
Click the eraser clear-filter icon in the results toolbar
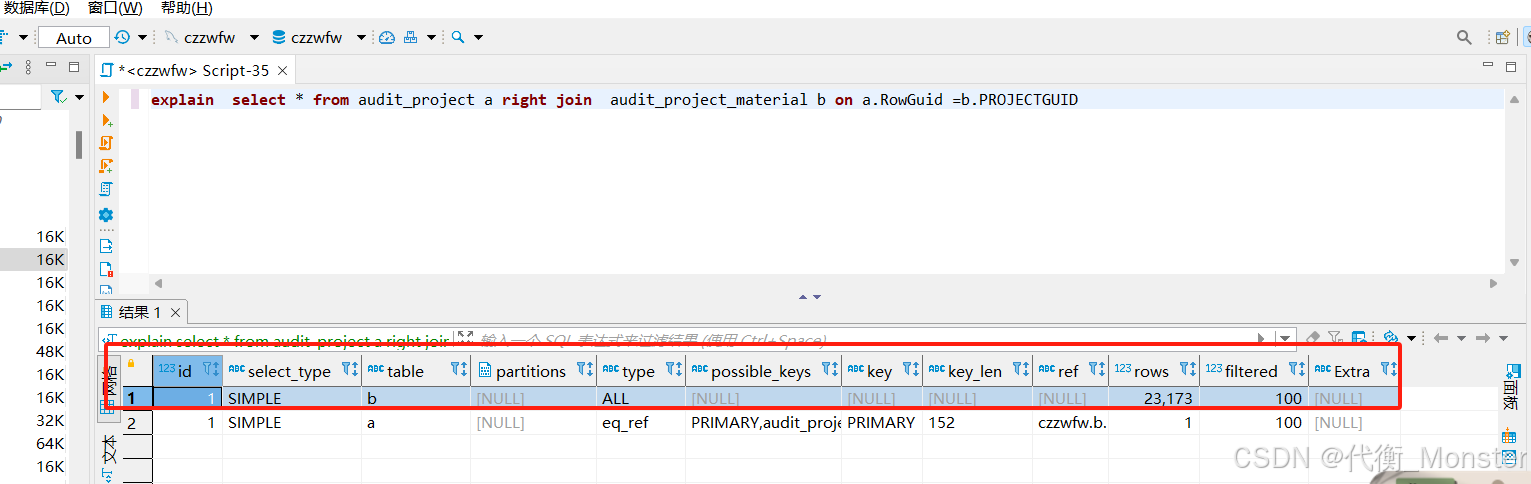(x=1312, y=338)
